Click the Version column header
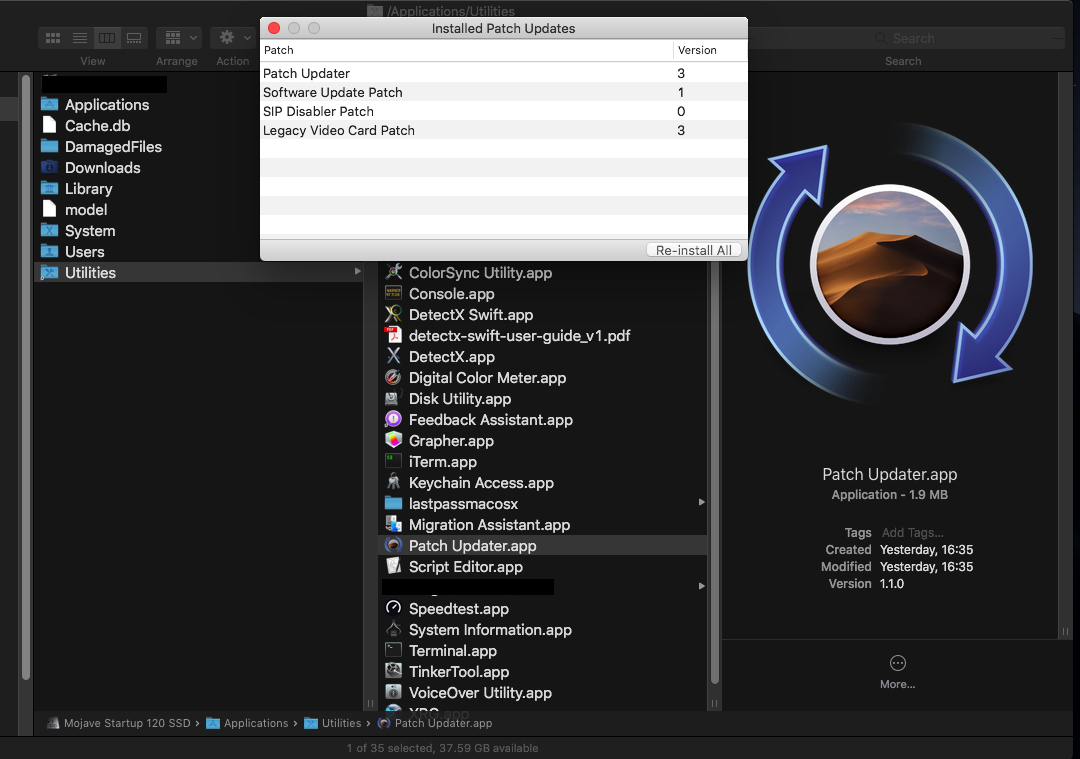 [x=710, y=50]
